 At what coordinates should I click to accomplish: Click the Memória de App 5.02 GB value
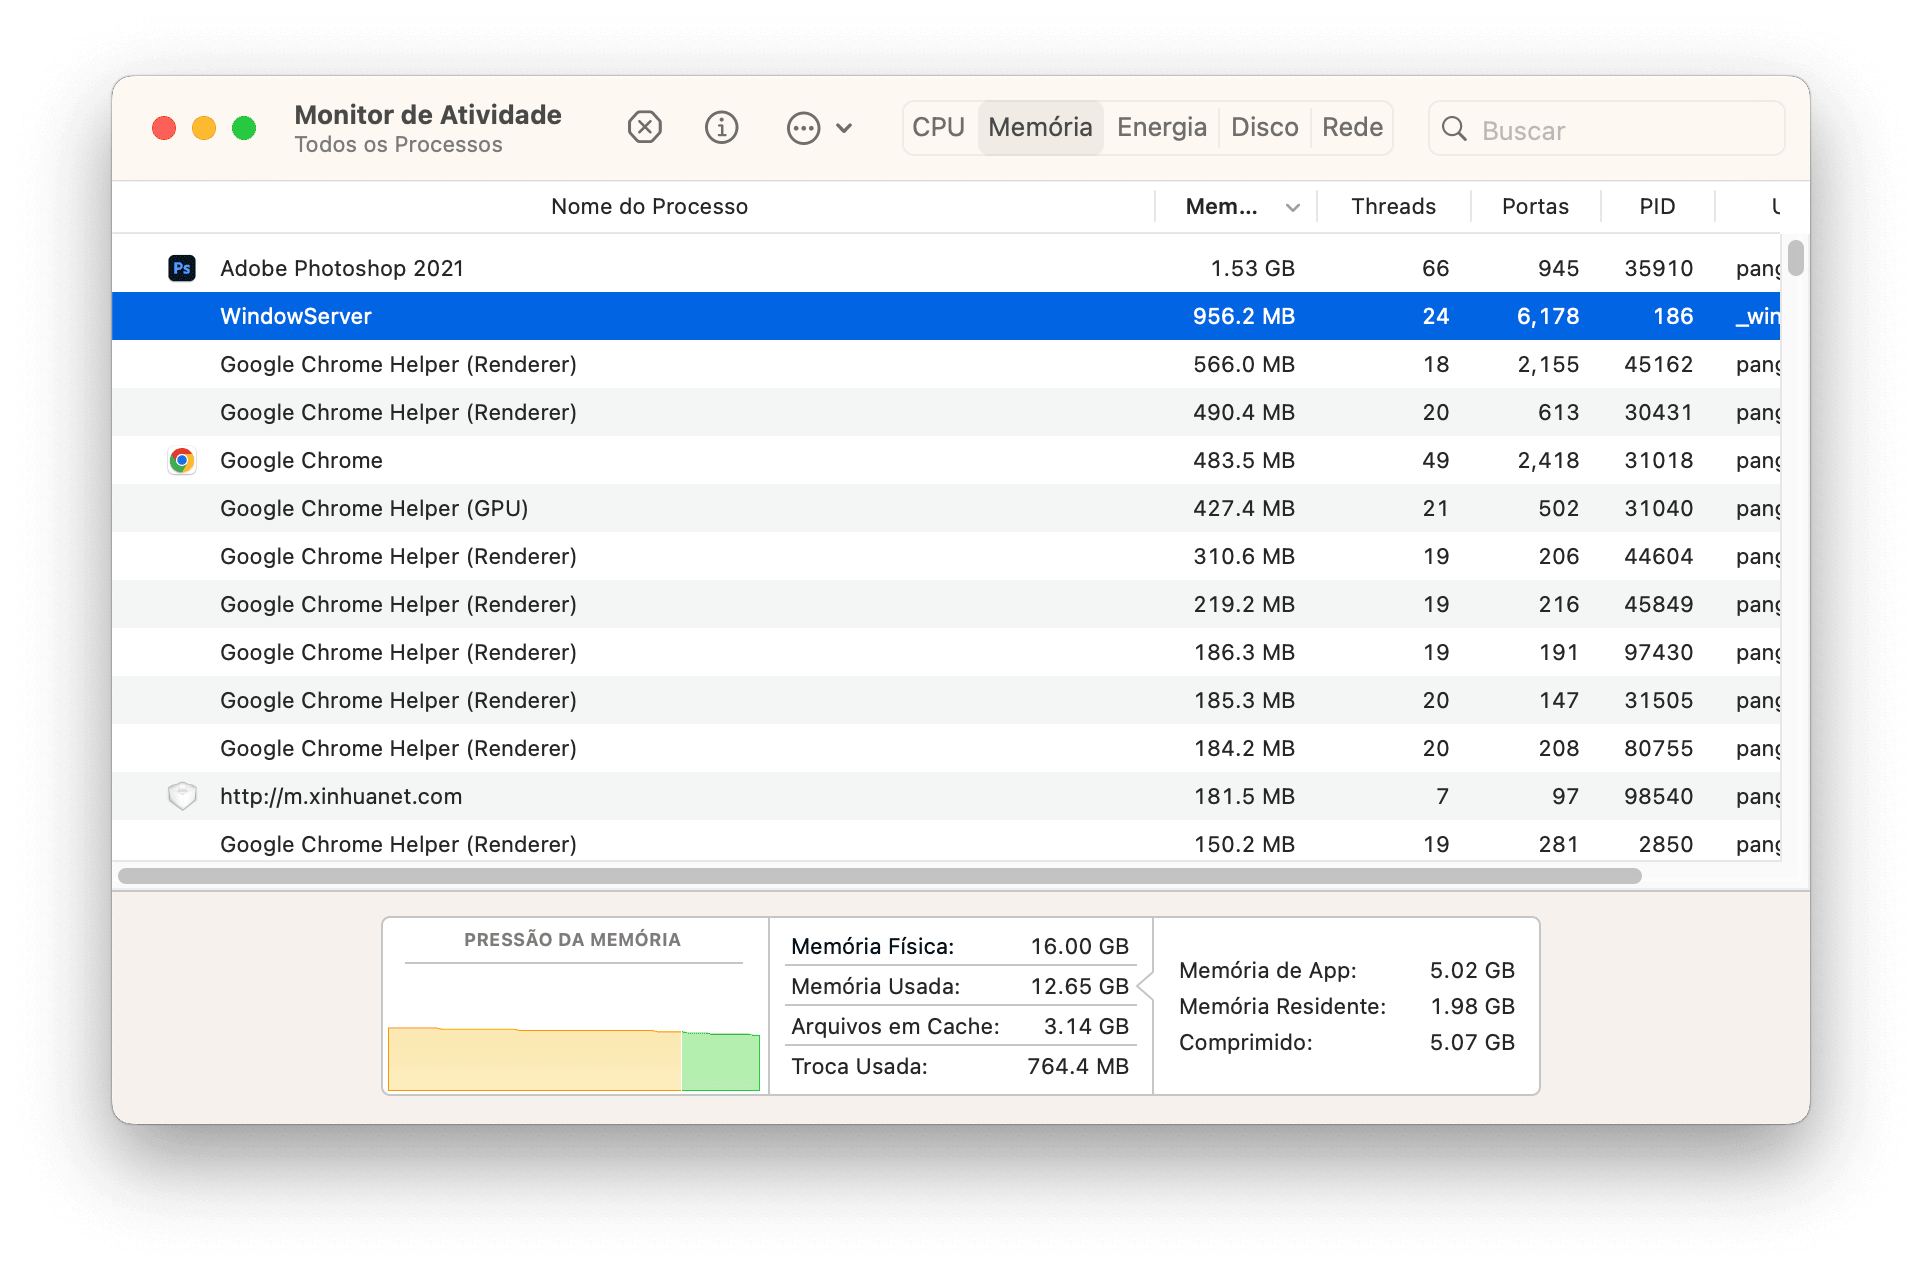click(1472, 970)
